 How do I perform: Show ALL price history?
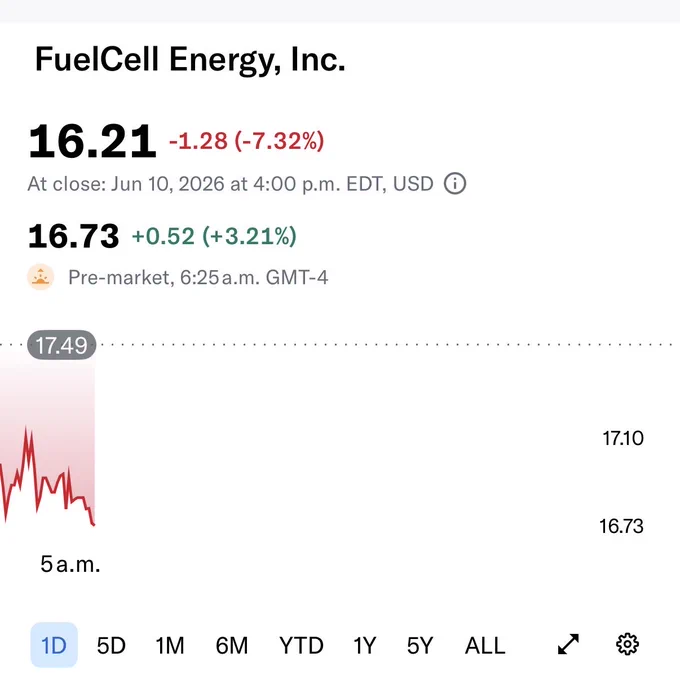[485, 646]
